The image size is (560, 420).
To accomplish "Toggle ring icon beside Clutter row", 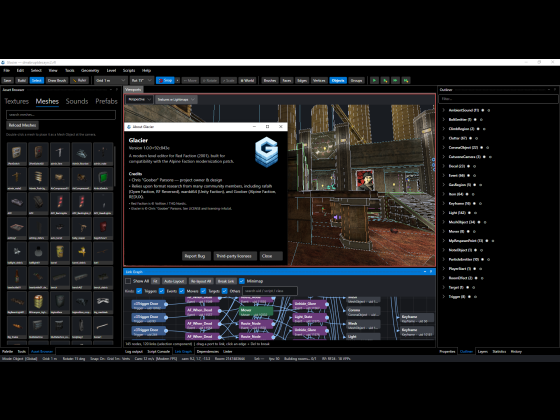I will click(476, 138).
